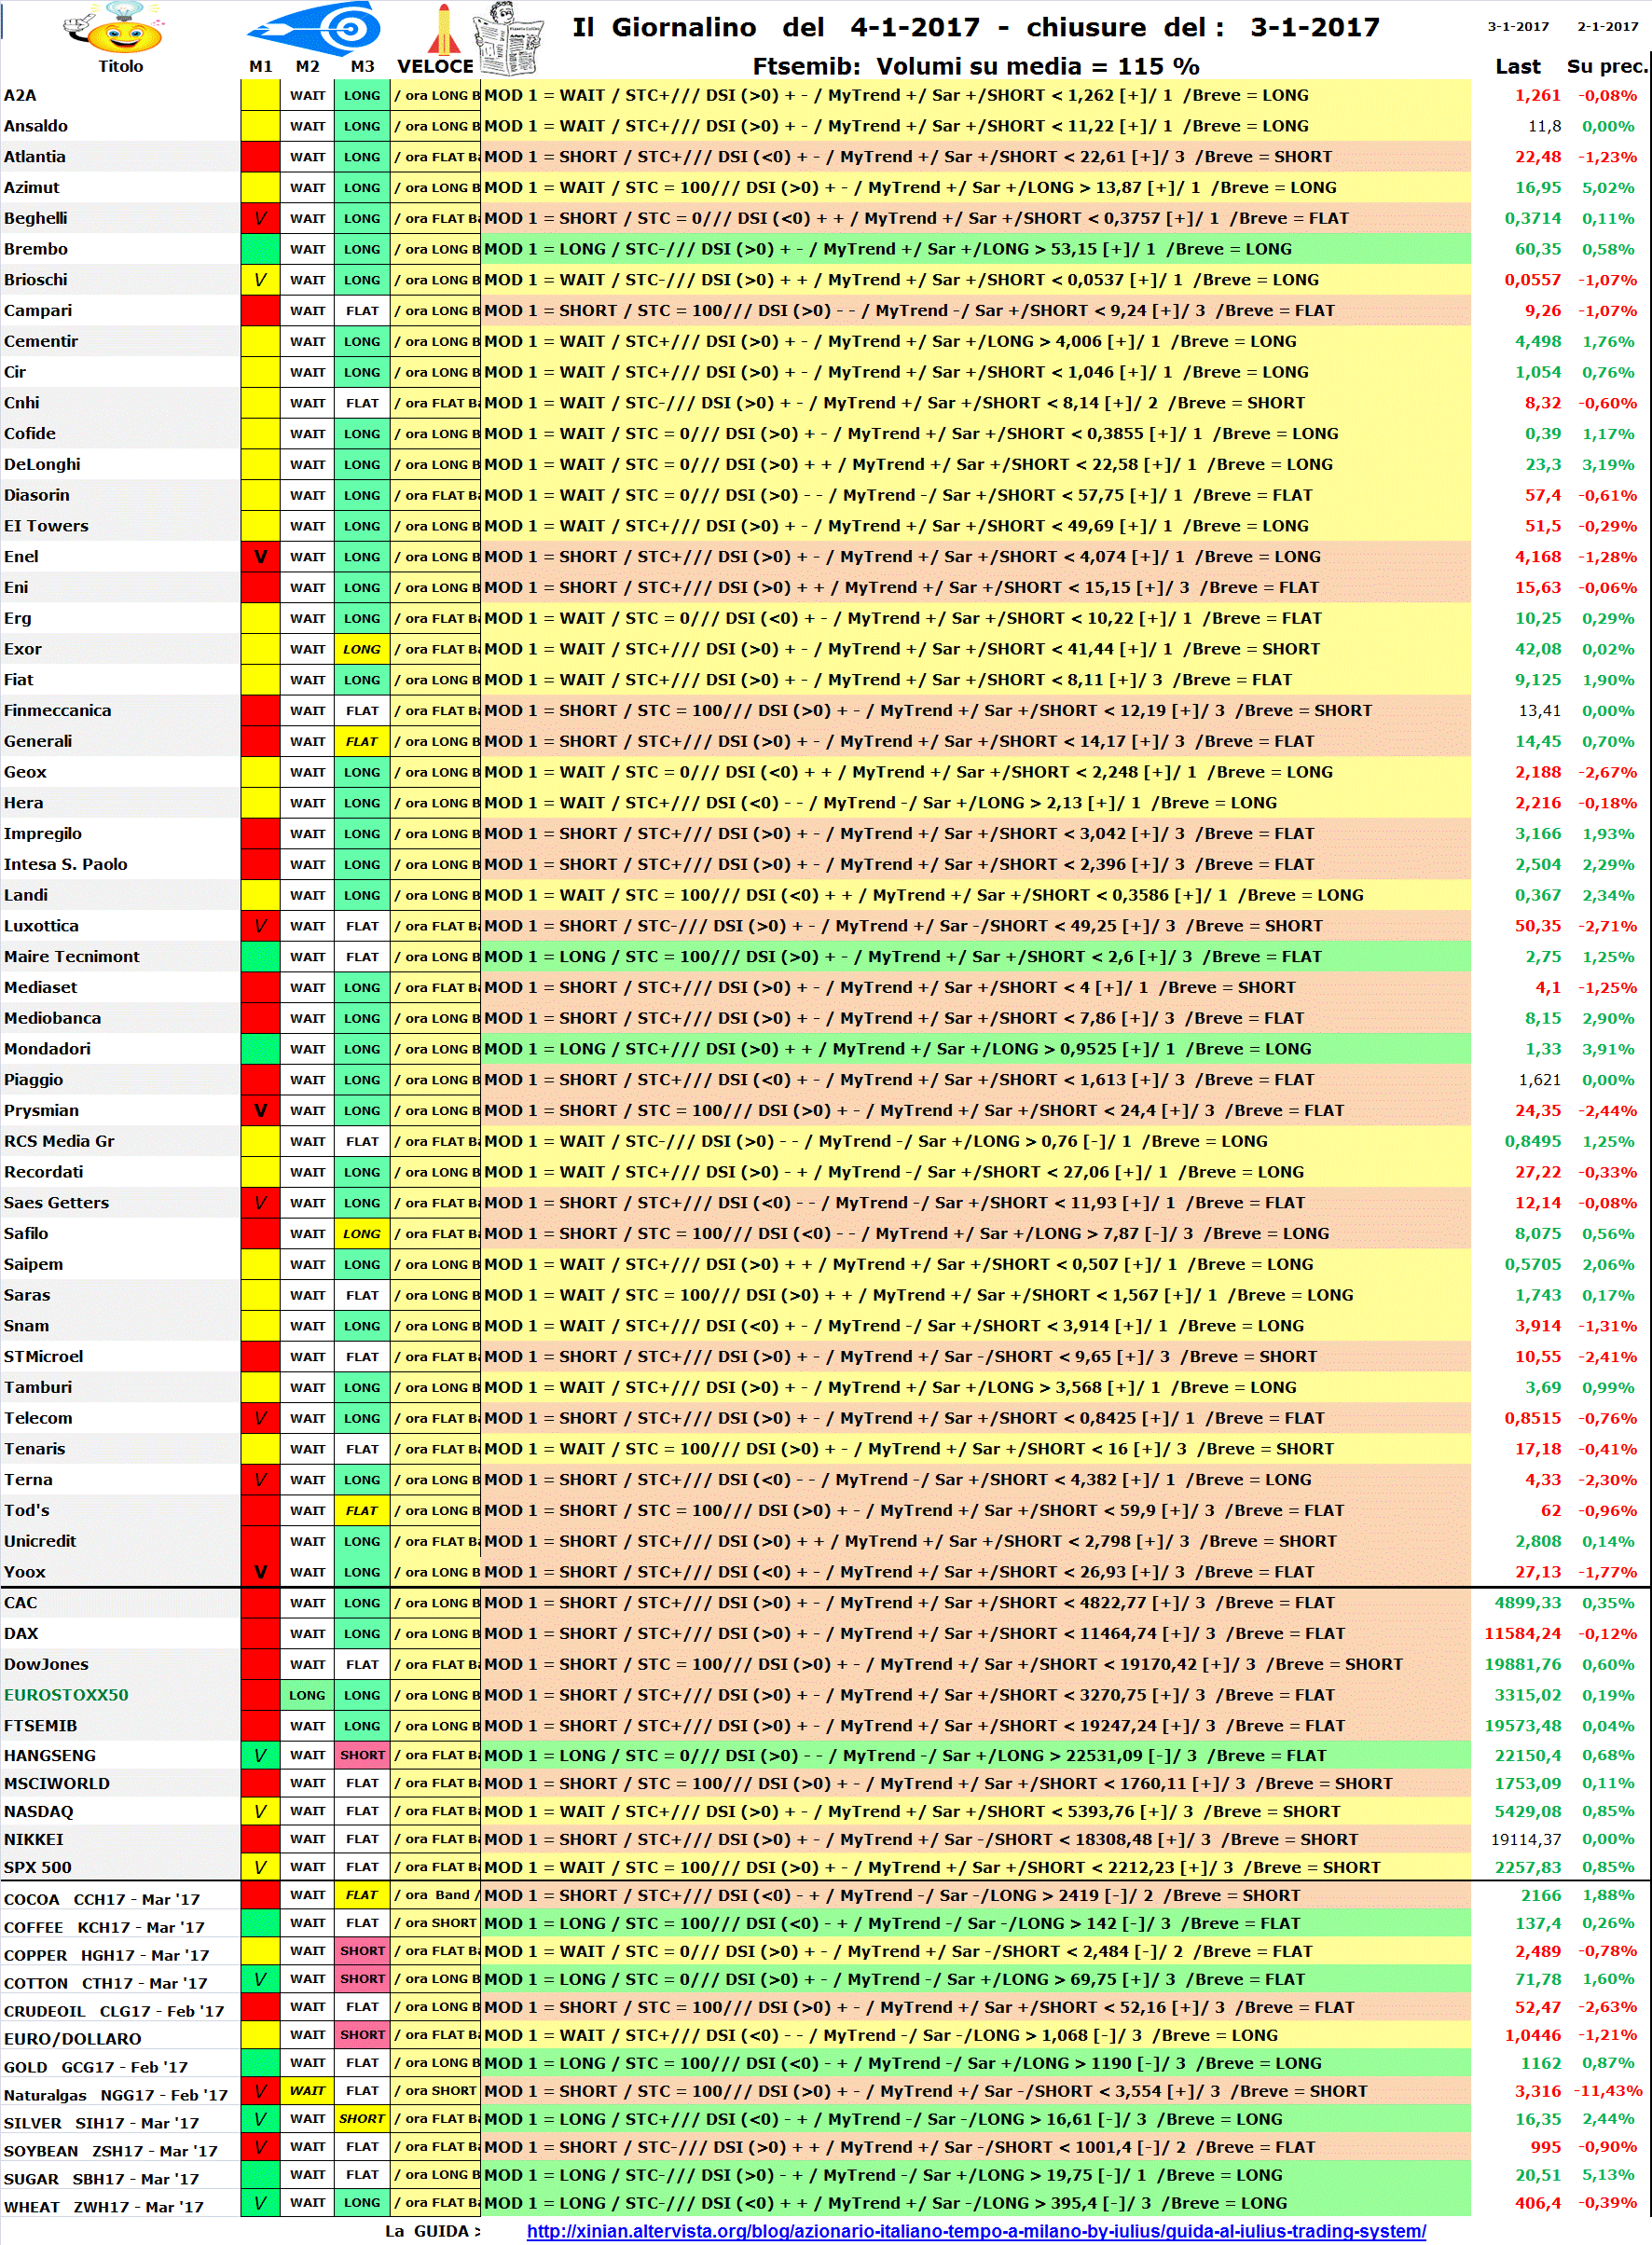
Task: Select the Maire Tecnimont row title
Action: [x=72, y=957]
